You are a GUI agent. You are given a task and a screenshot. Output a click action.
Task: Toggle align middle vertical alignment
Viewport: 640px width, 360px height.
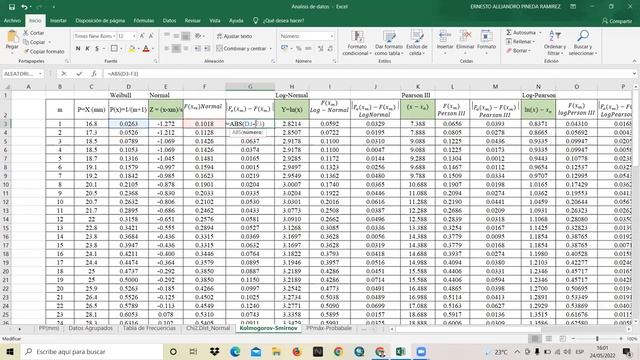176,36
